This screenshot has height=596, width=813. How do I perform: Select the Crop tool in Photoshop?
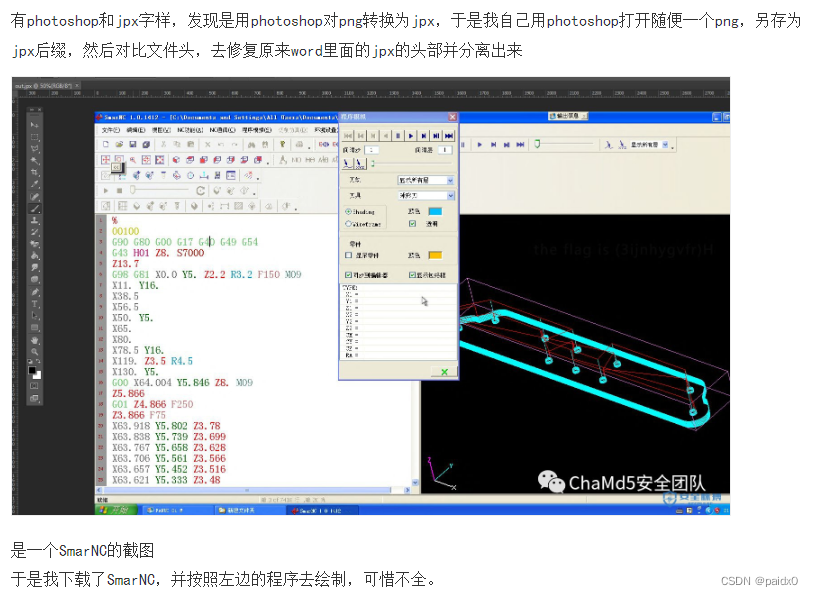[x=34, y=172]
